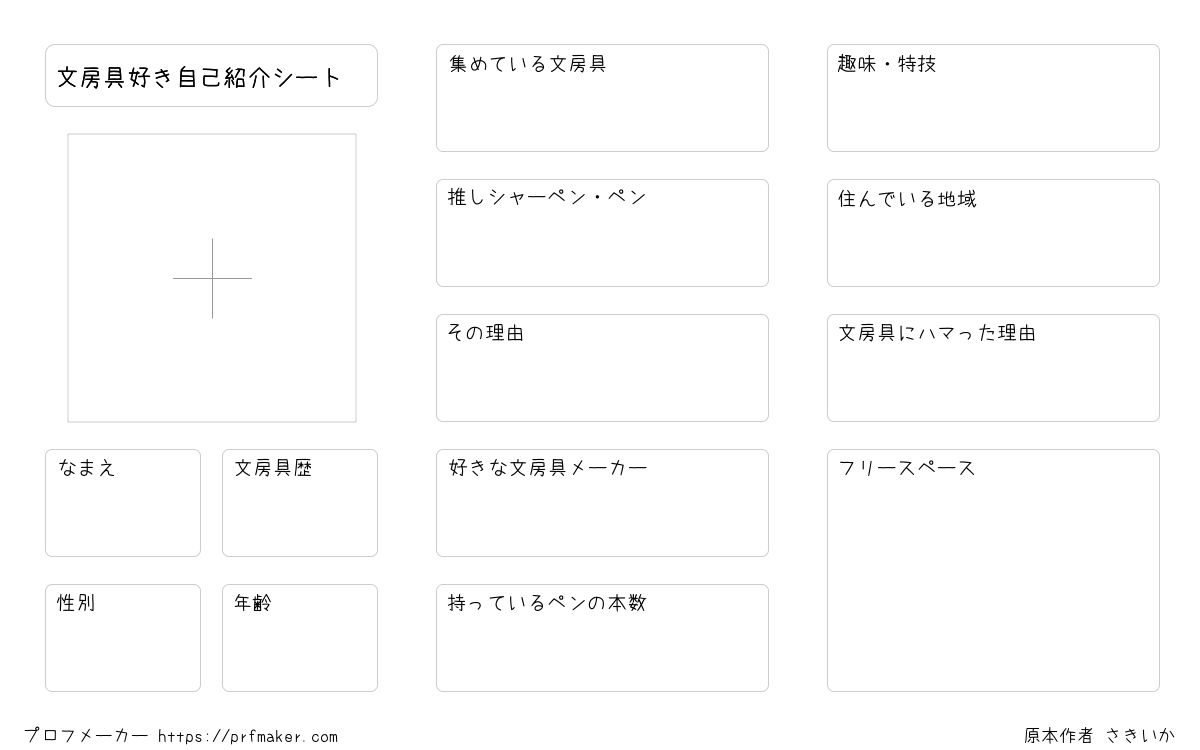Click the 持っているペンの本数 box
Screen dimensions: 1200x750
(x=602, y=638)
